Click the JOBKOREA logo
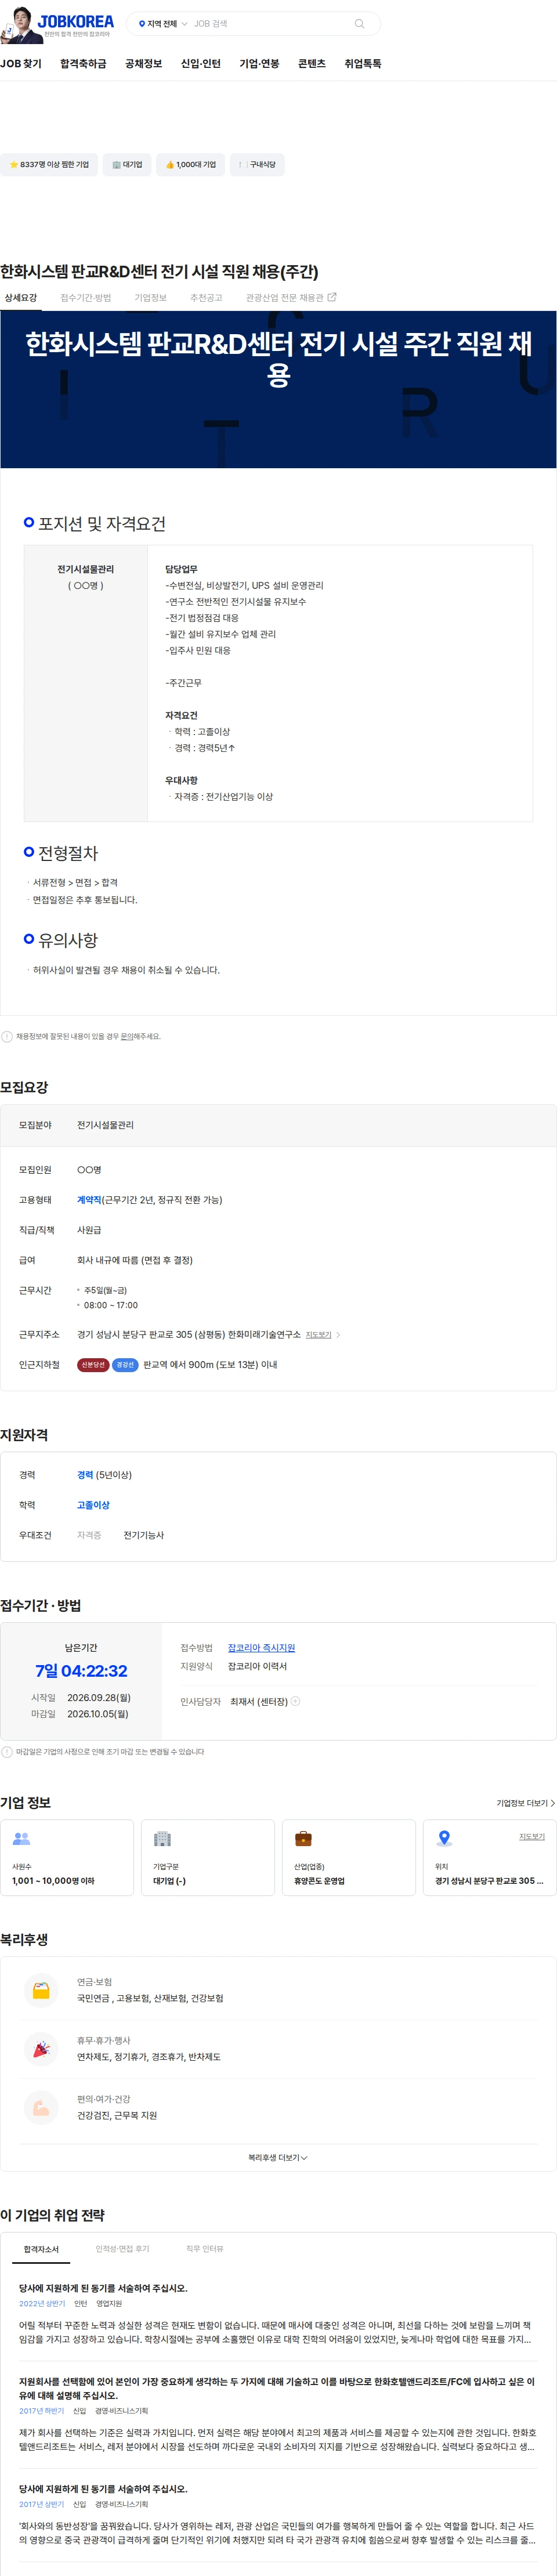Screen dimensions: 557x2576 click(x=75, y=21)
